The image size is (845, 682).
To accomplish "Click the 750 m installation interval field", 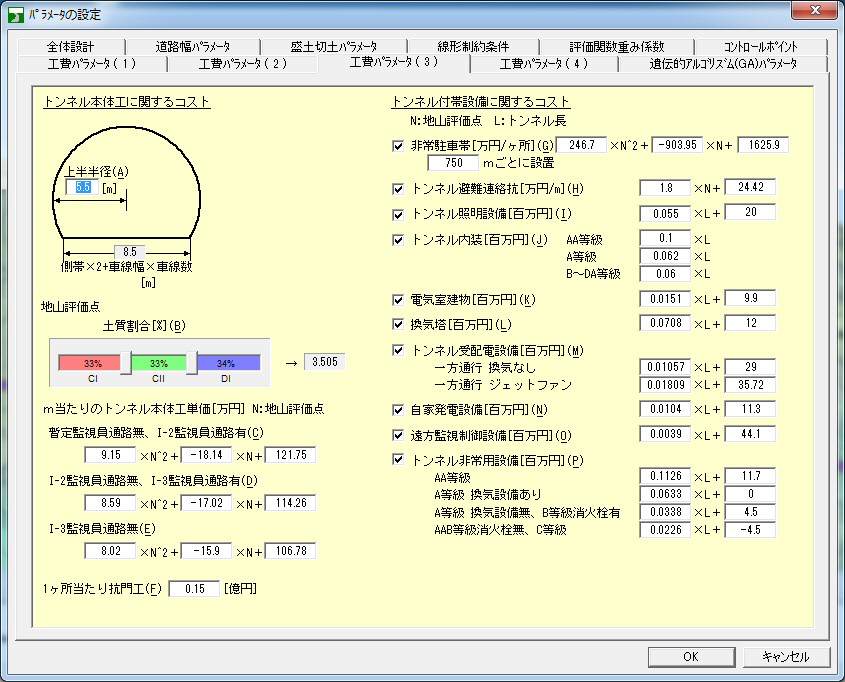I will click(x=454, y=163).
